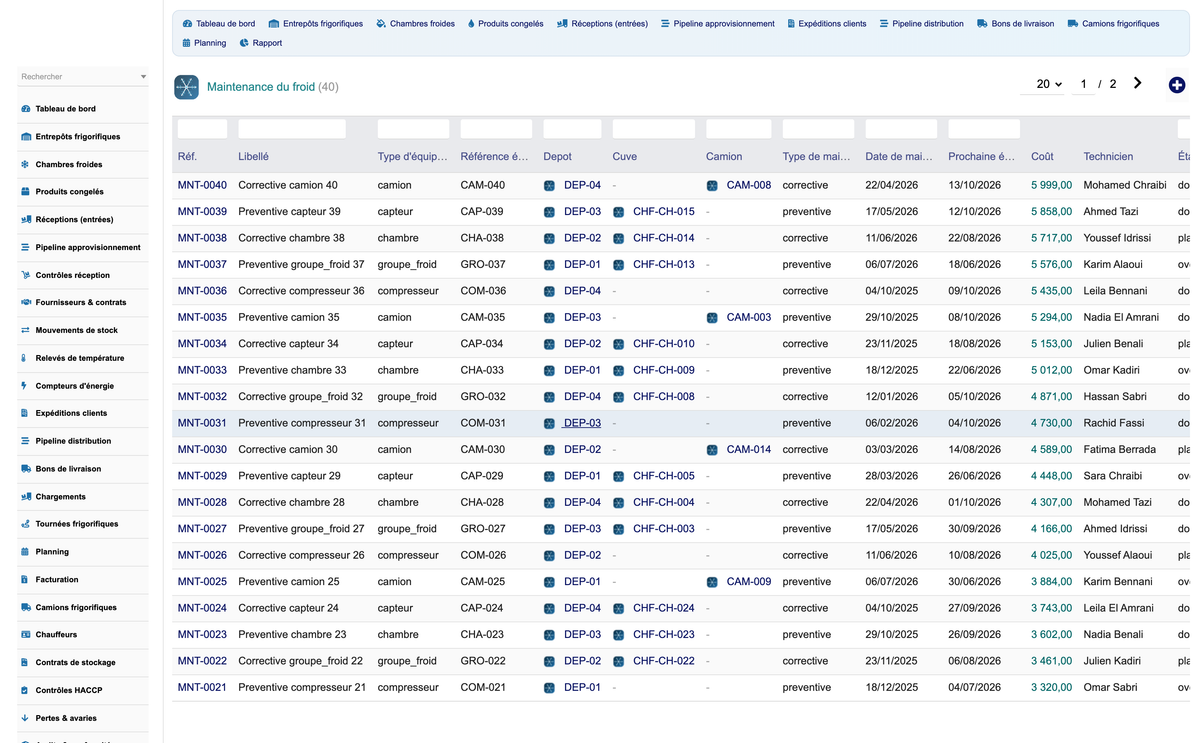Go to next page with chevron arrow
This screenshot has height=743, width=1200.
pos(1138,84)
